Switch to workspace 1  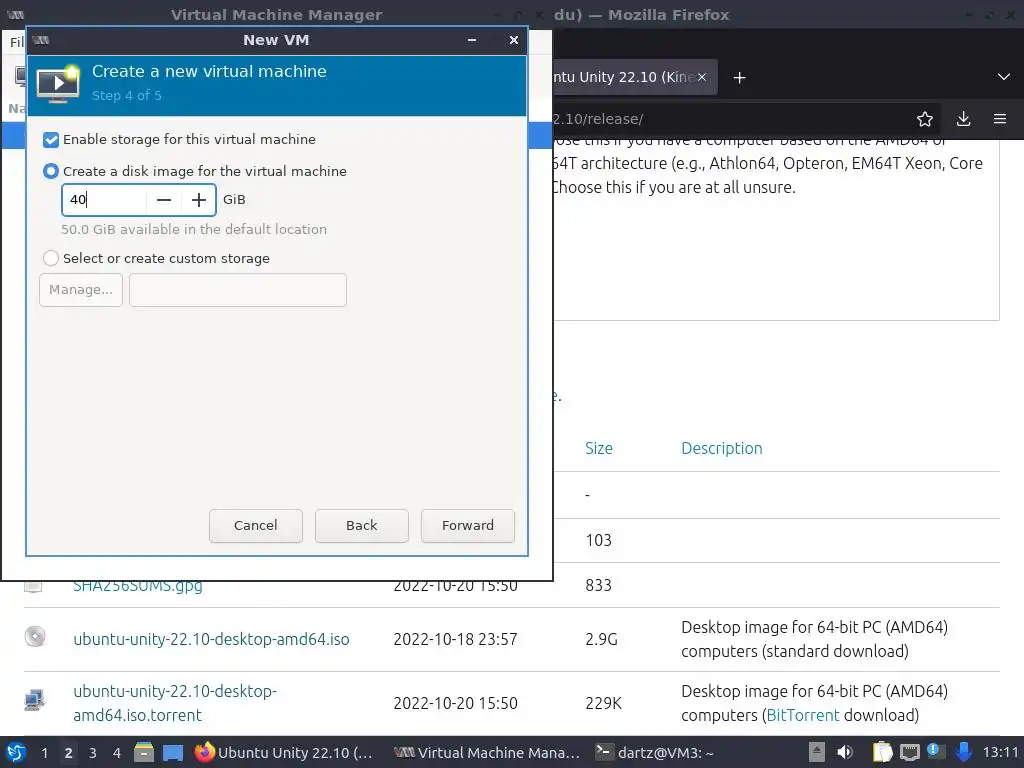coord(44,753)
